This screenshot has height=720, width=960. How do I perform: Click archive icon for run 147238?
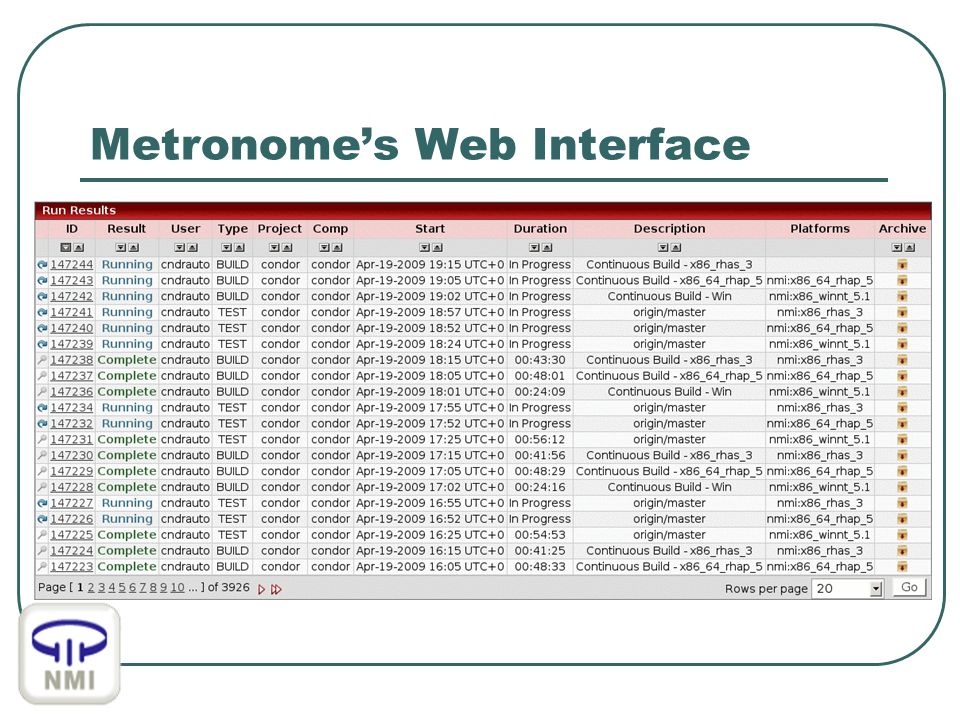point(902,361)
